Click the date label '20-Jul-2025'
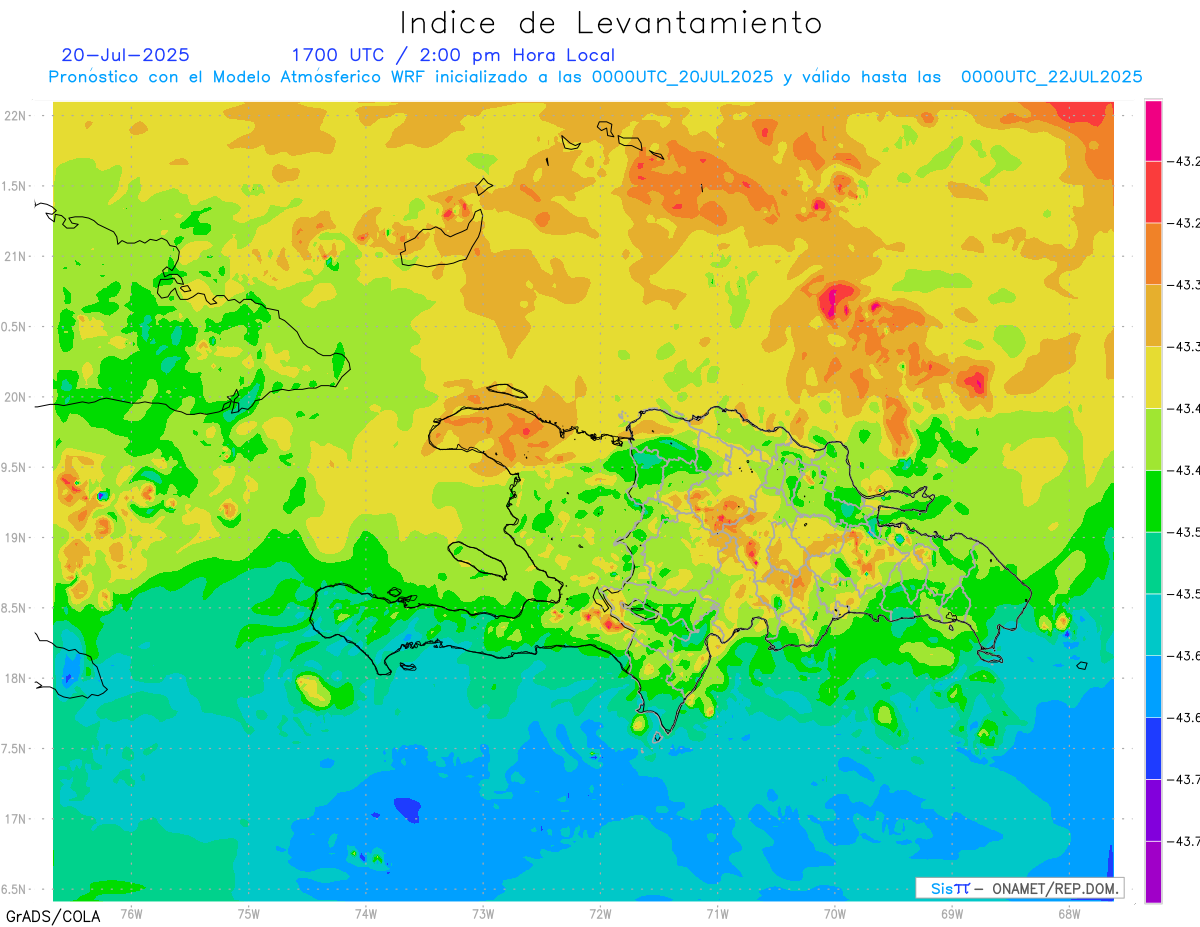 click(125, 55)
